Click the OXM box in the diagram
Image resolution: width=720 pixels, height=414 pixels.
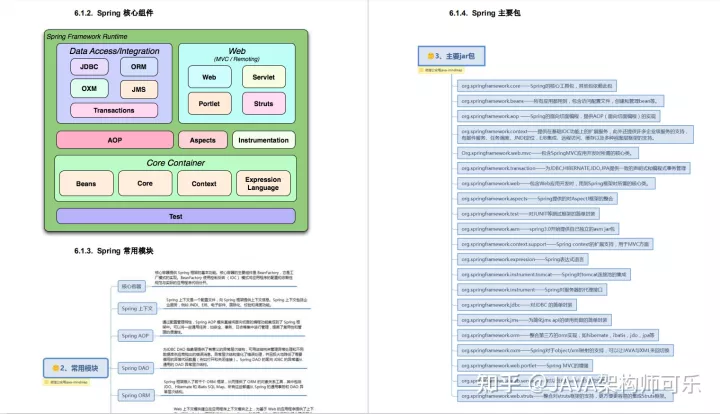coord(89,89)
